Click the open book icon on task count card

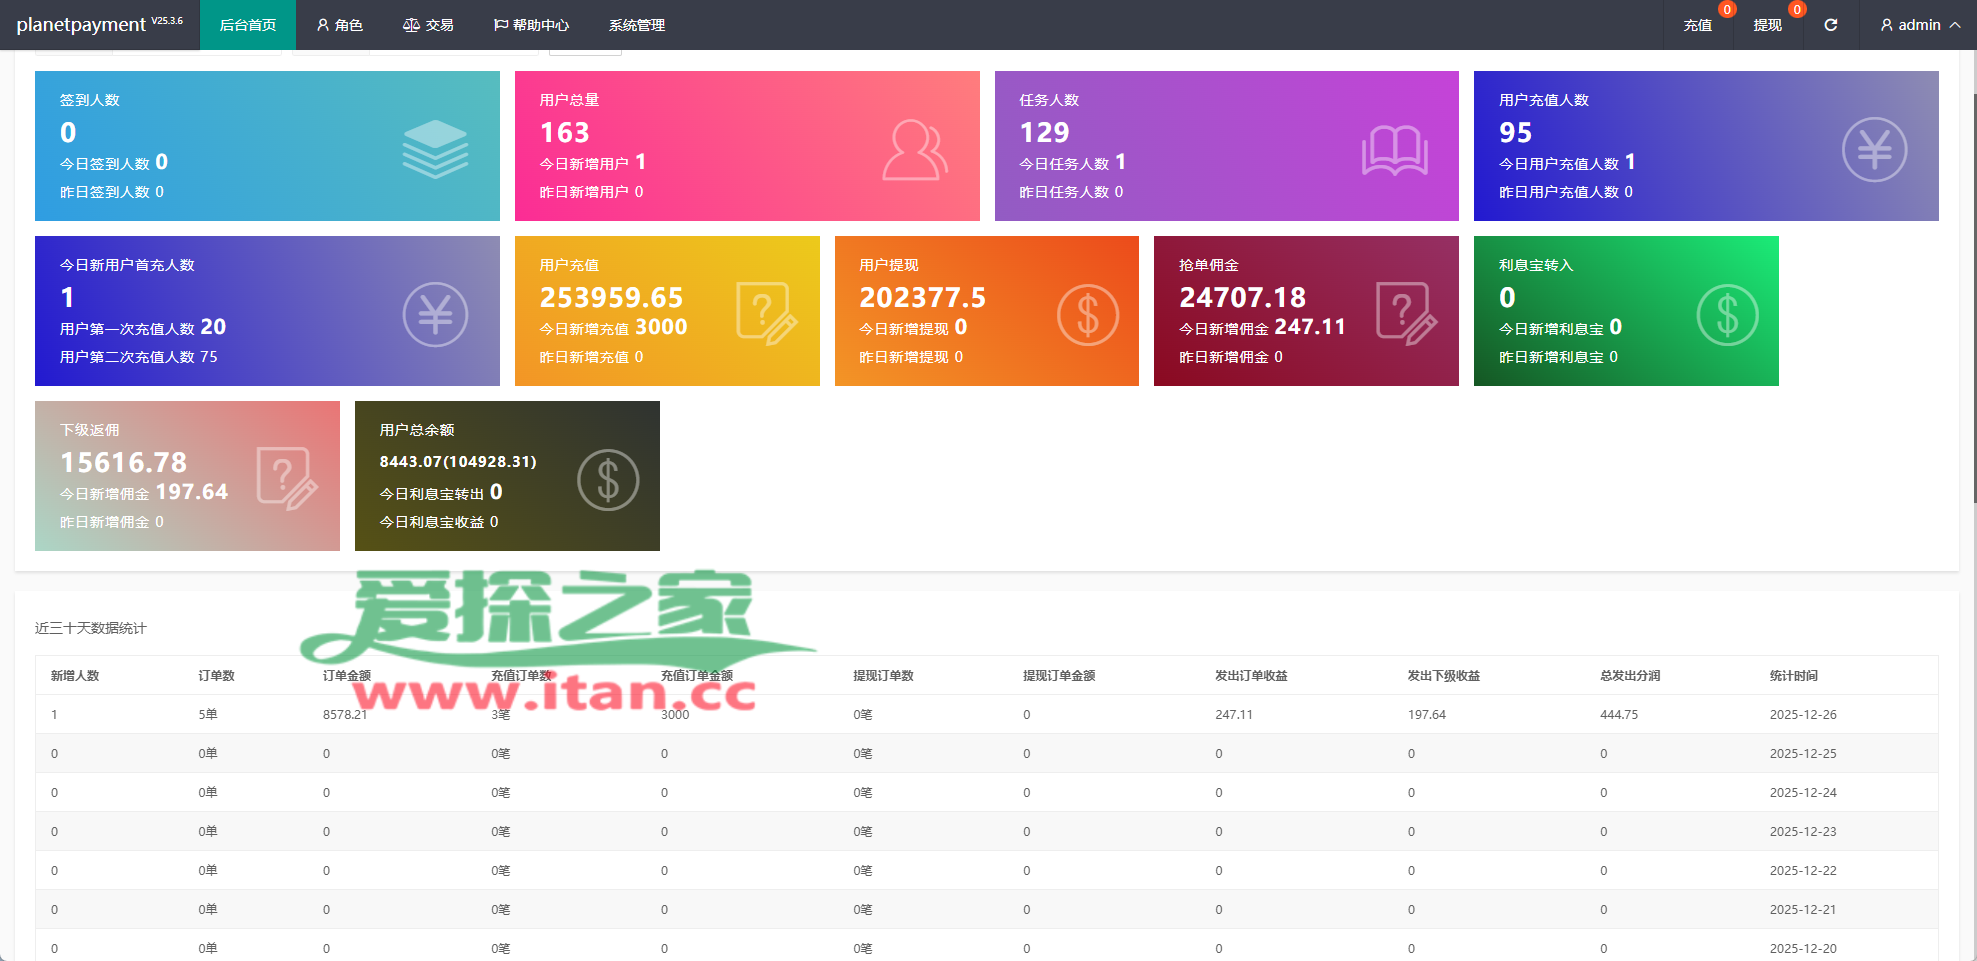(x=1394, y=151)
